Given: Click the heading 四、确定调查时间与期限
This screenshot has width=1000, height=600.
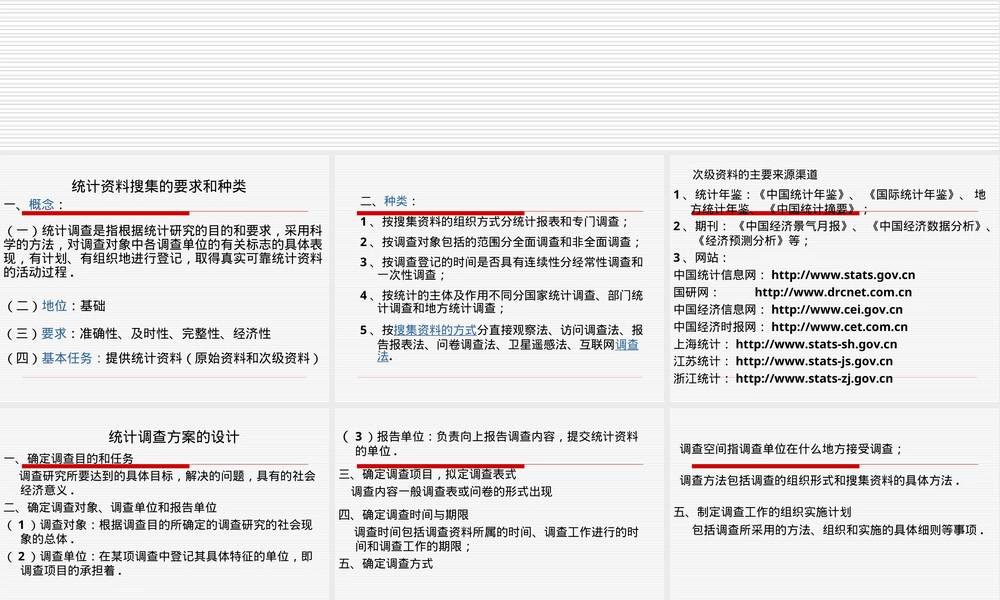Looking at the screenshot, I should [x=404, y=514].
